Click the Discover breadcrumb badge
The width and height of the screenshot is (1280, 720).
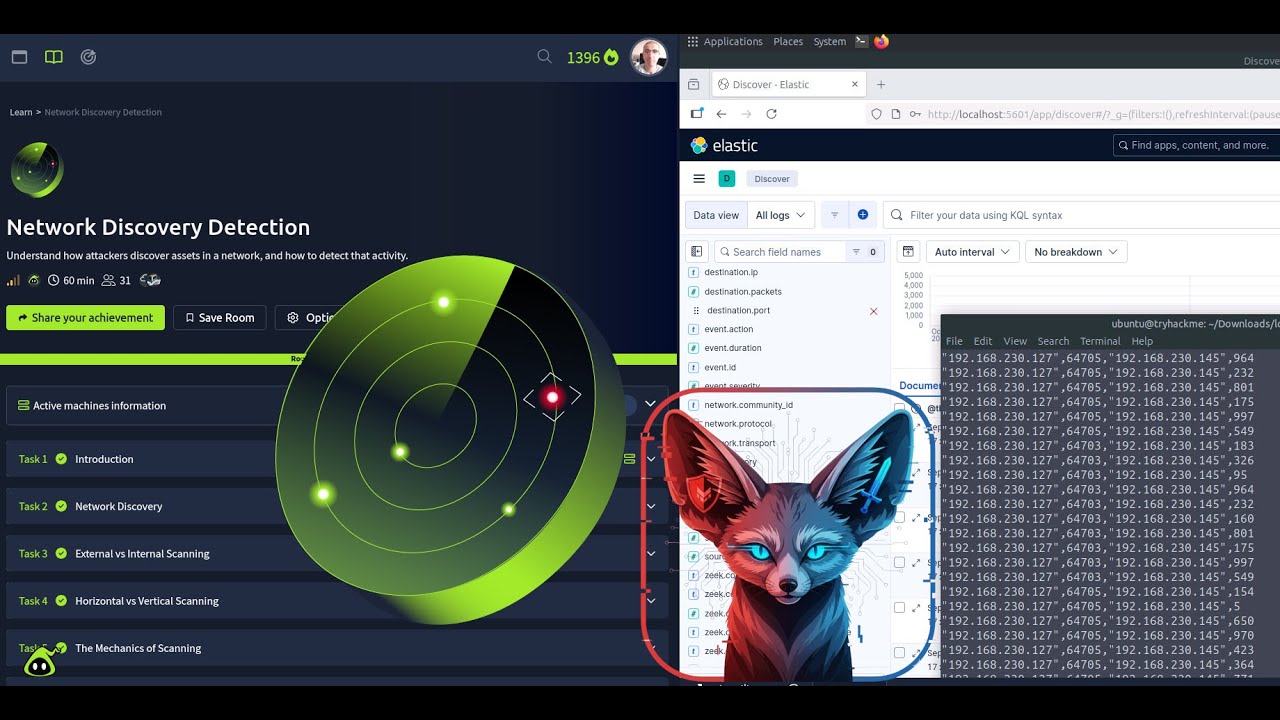point(772,179)
